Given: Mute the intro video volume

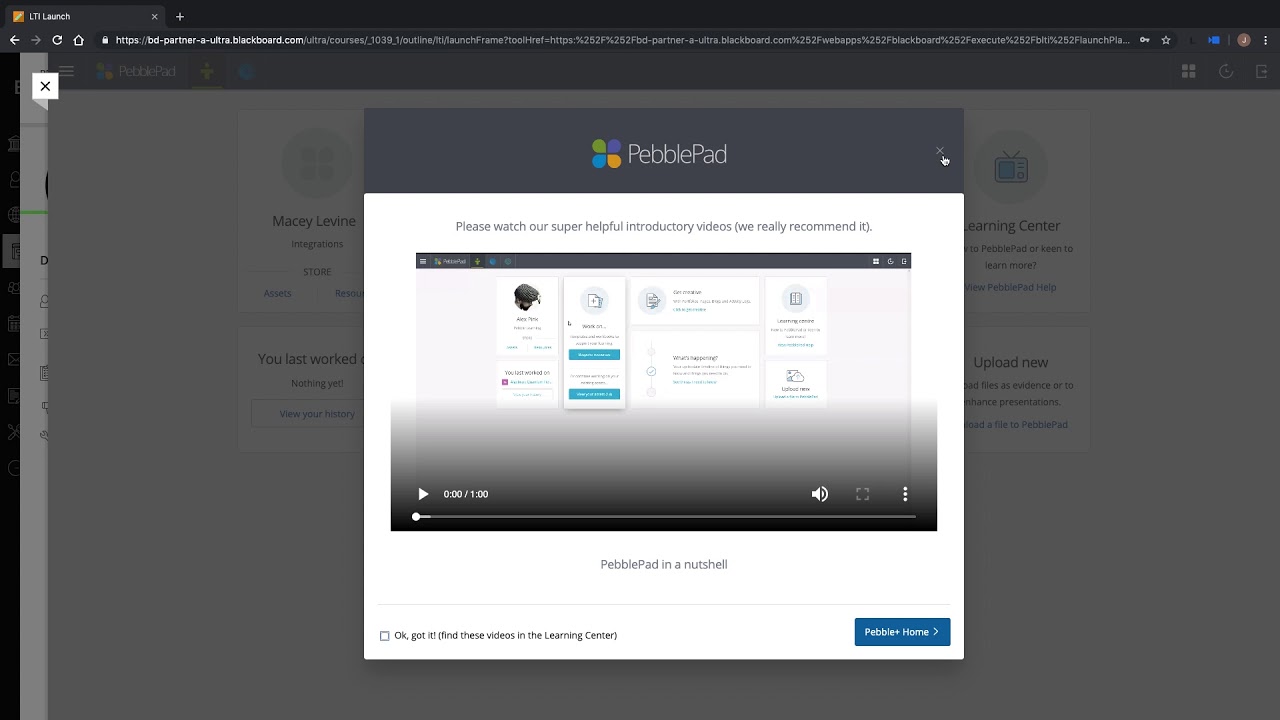Looking at the screenshot, I should click(820, 494).
